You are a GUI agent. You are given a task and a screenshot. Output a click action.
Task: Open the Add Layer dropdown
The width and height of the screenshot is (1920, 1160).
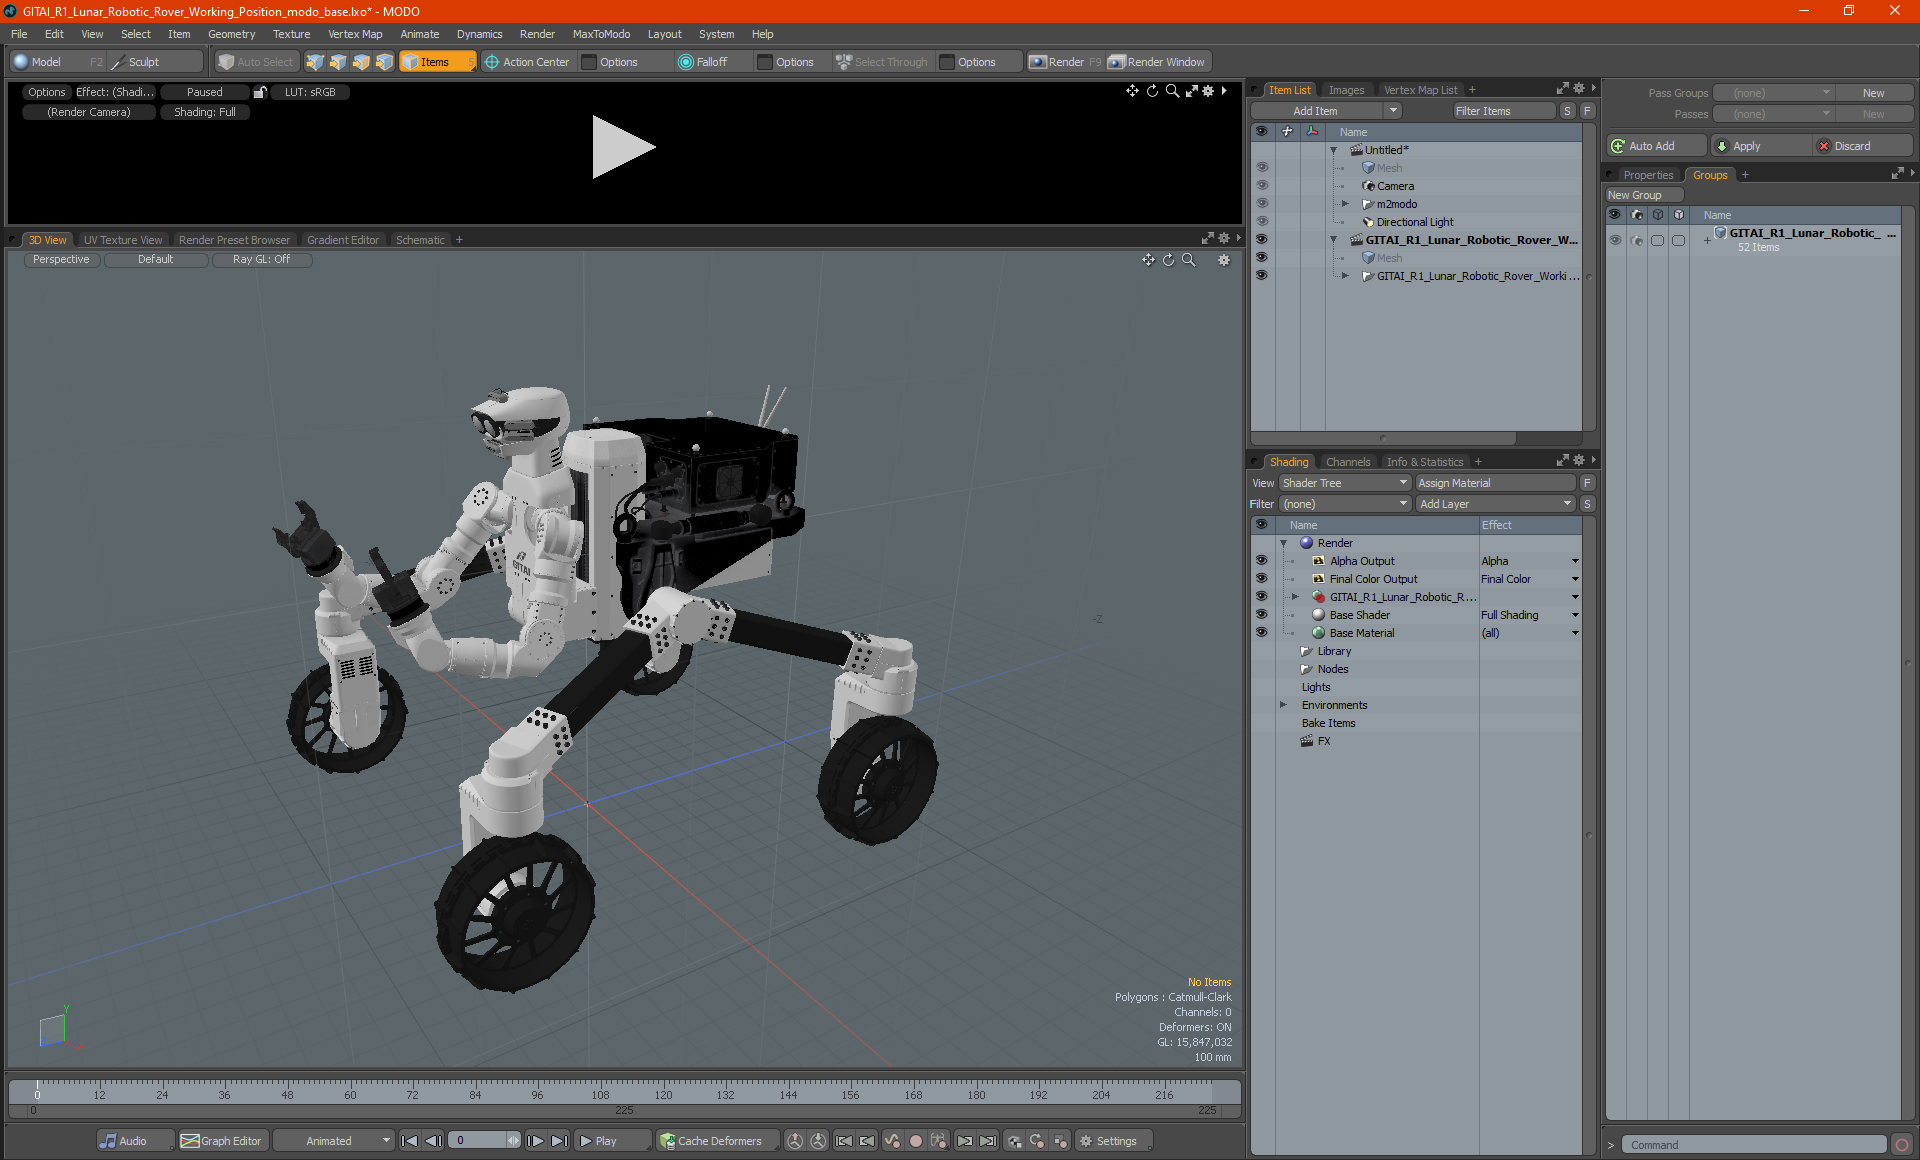tap(1494, 504)
